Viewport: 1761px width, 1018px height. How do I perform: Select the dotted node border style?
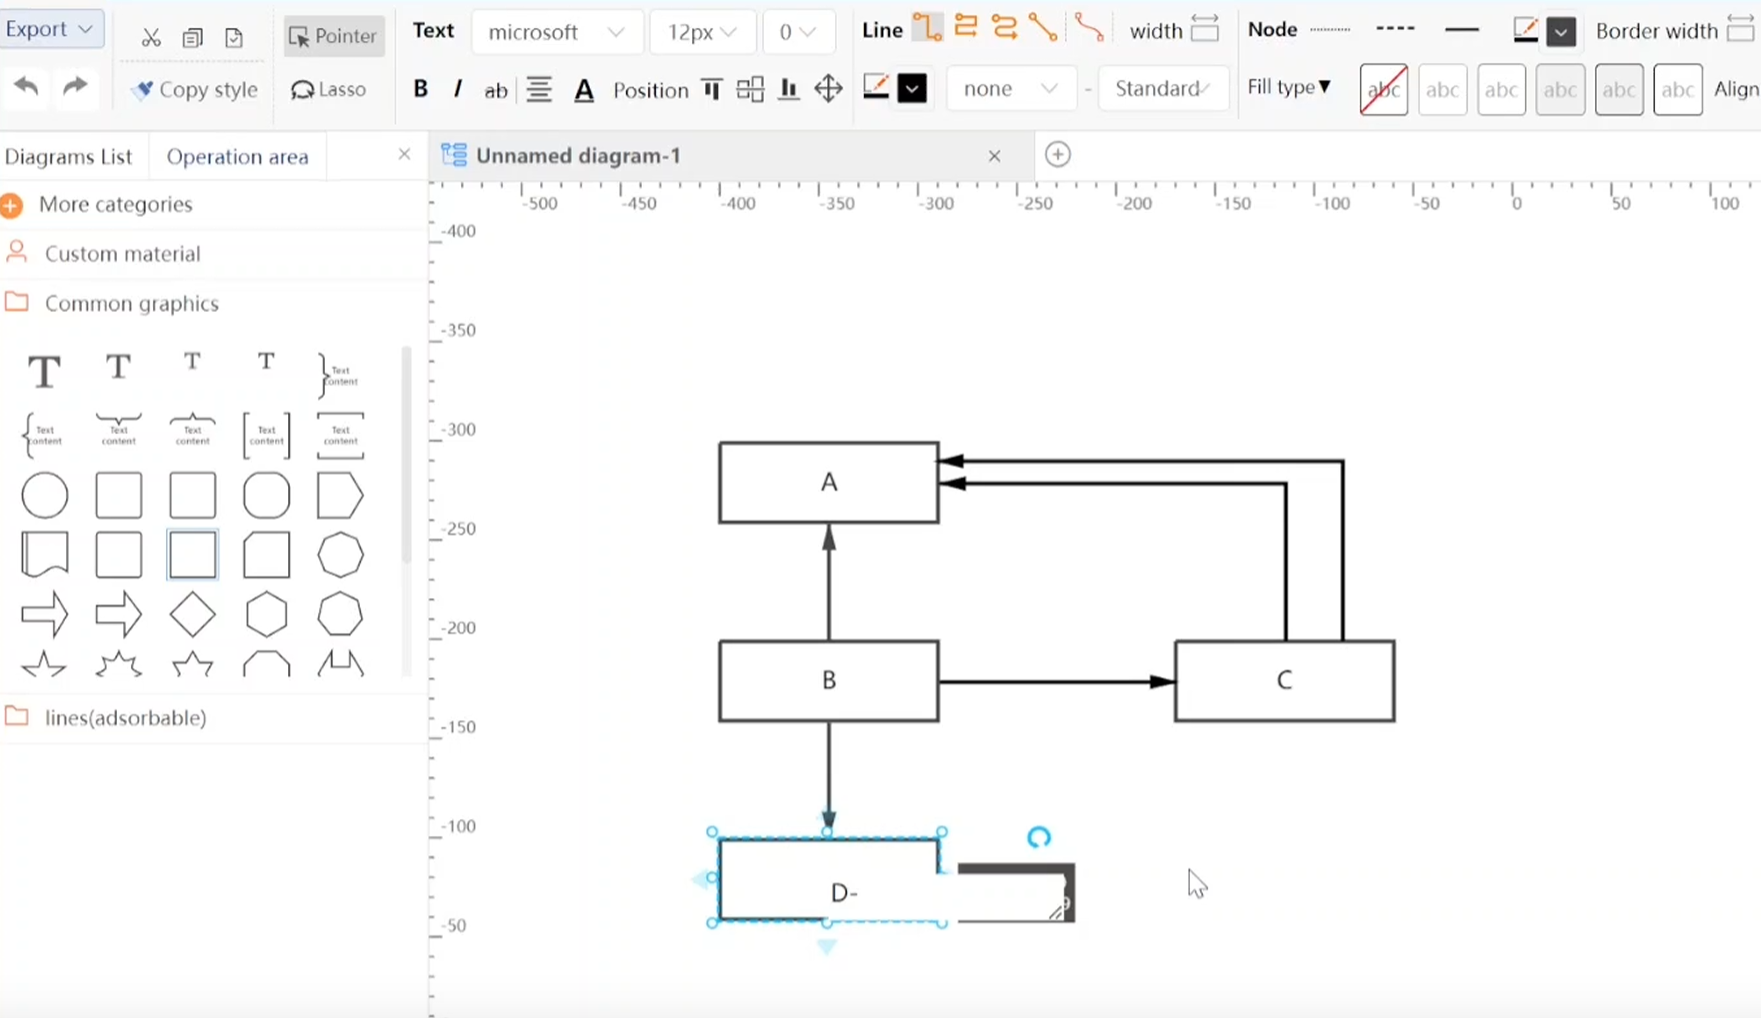coord(1330,30)
